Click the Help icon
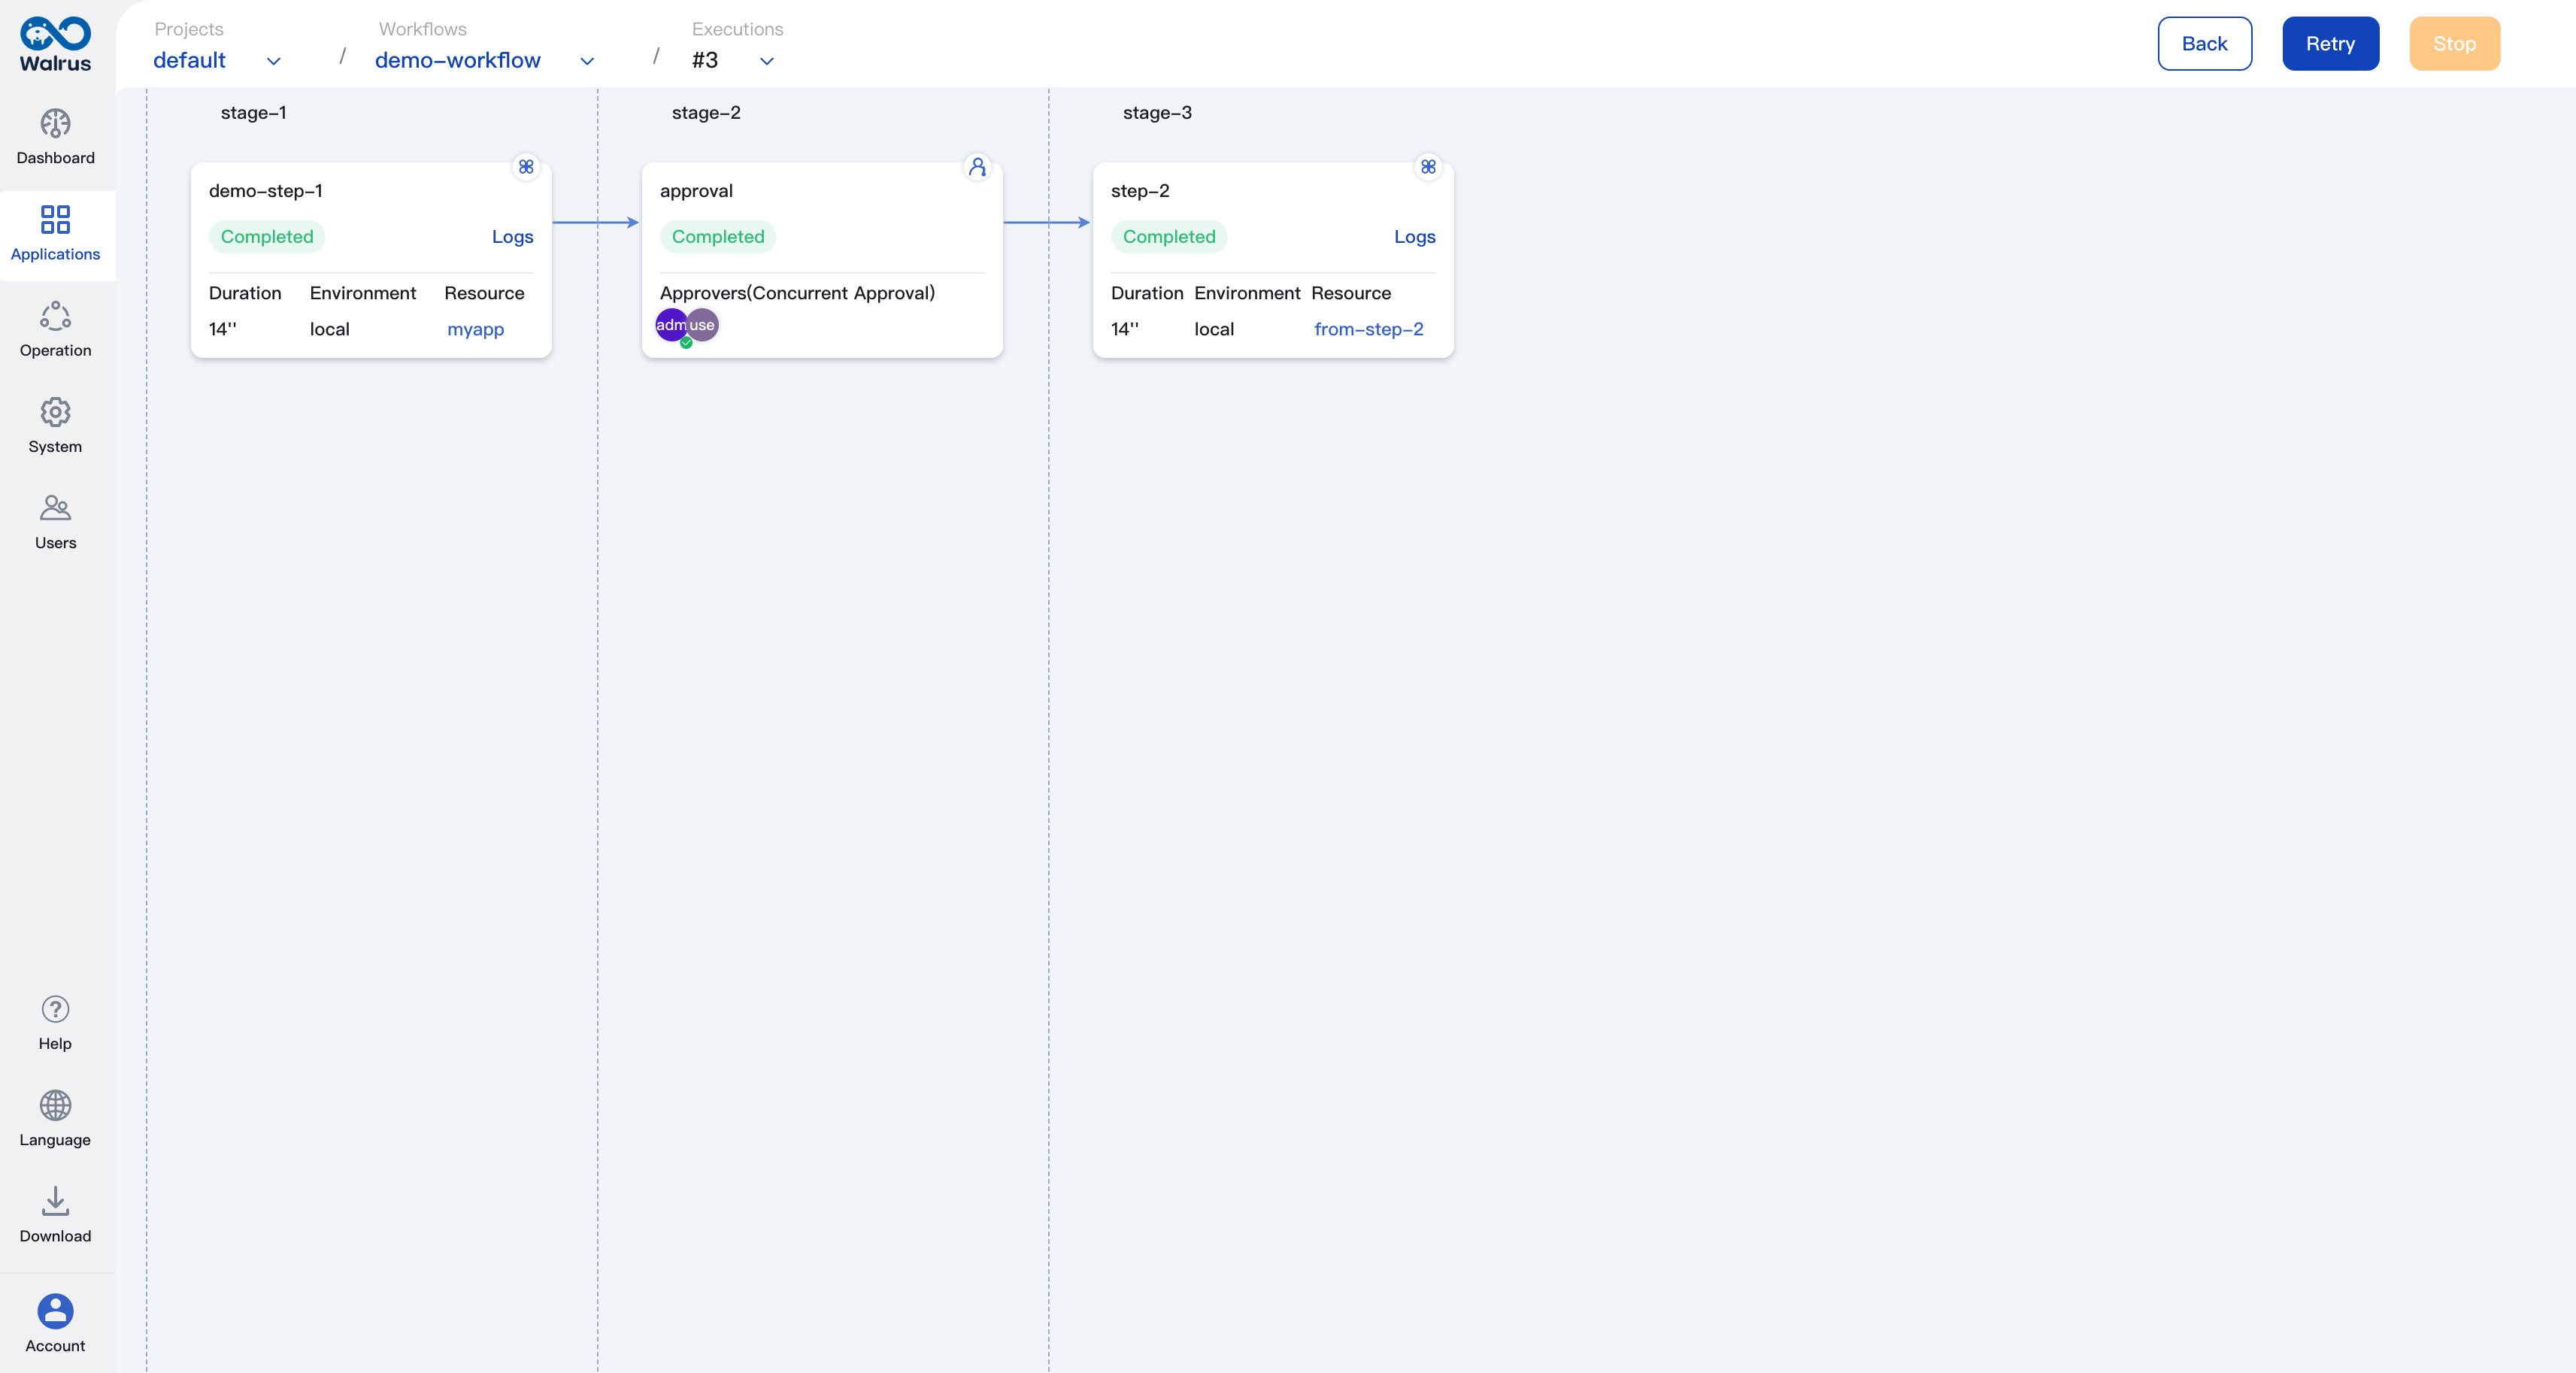 [55, 1008]
